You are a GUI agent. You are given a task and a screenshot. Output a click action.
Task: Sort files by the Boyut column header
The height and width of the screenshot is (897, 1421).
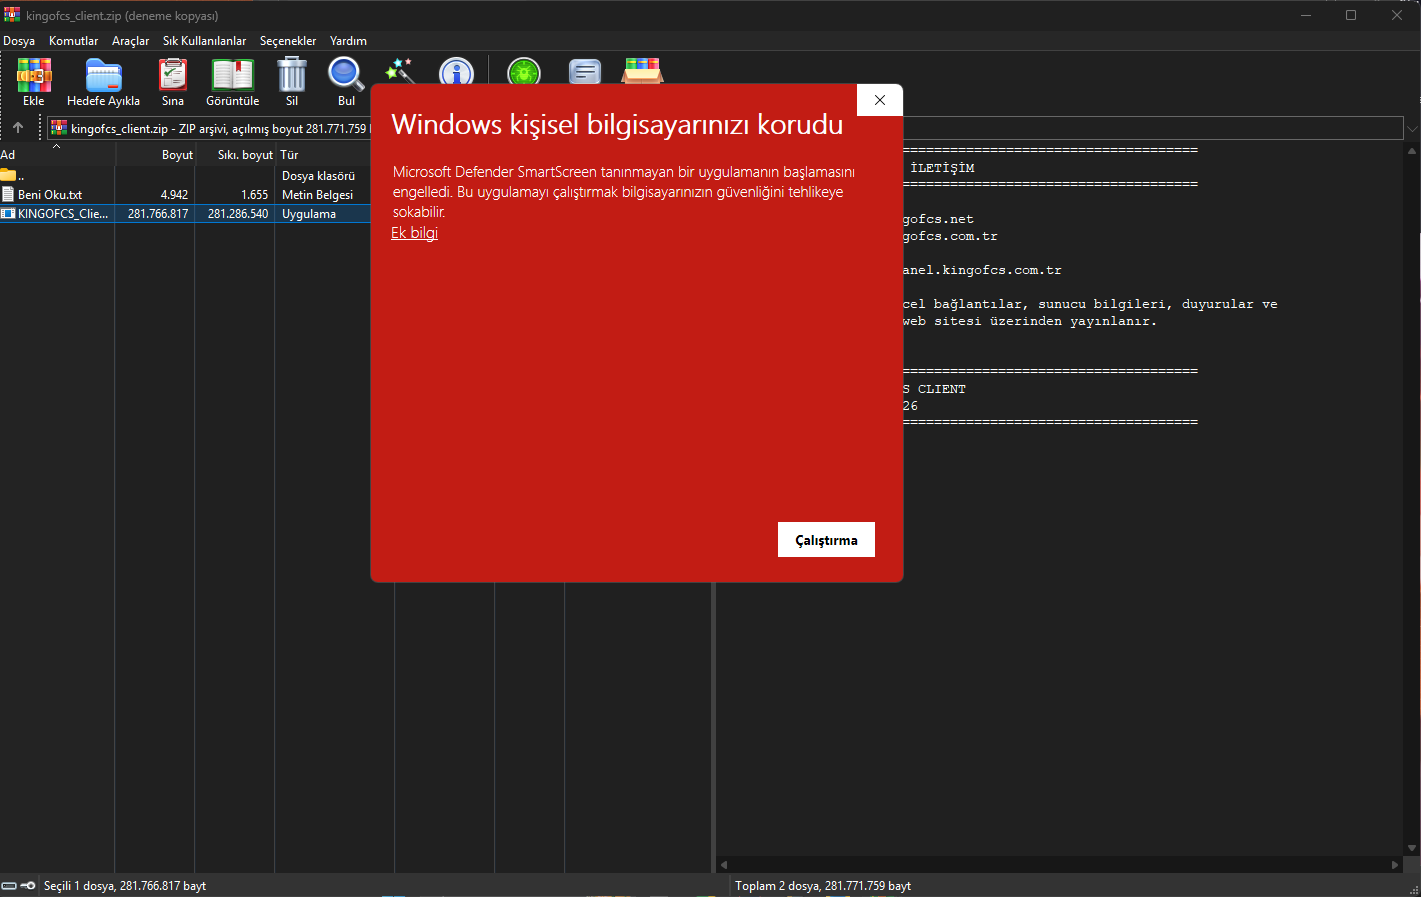click(x=155, y=155)
